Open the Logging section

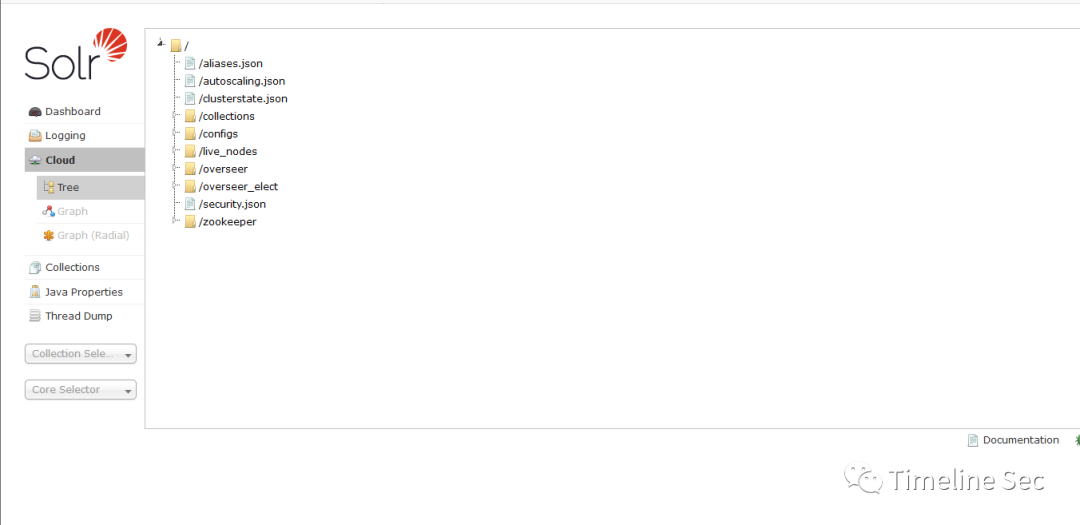point(65,136)
